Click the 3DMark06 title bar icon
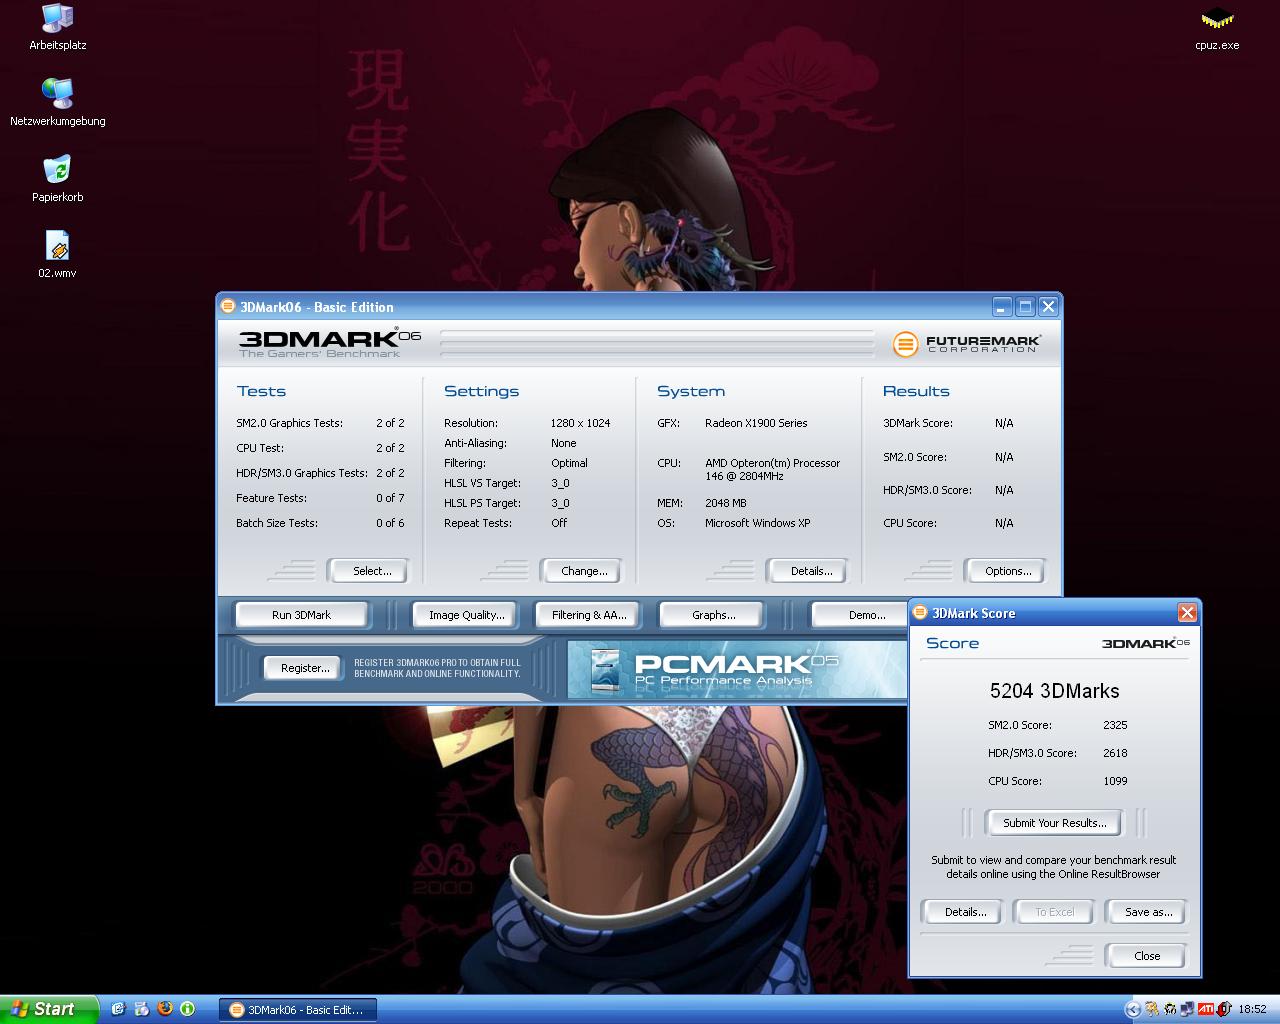 point(228,307)
